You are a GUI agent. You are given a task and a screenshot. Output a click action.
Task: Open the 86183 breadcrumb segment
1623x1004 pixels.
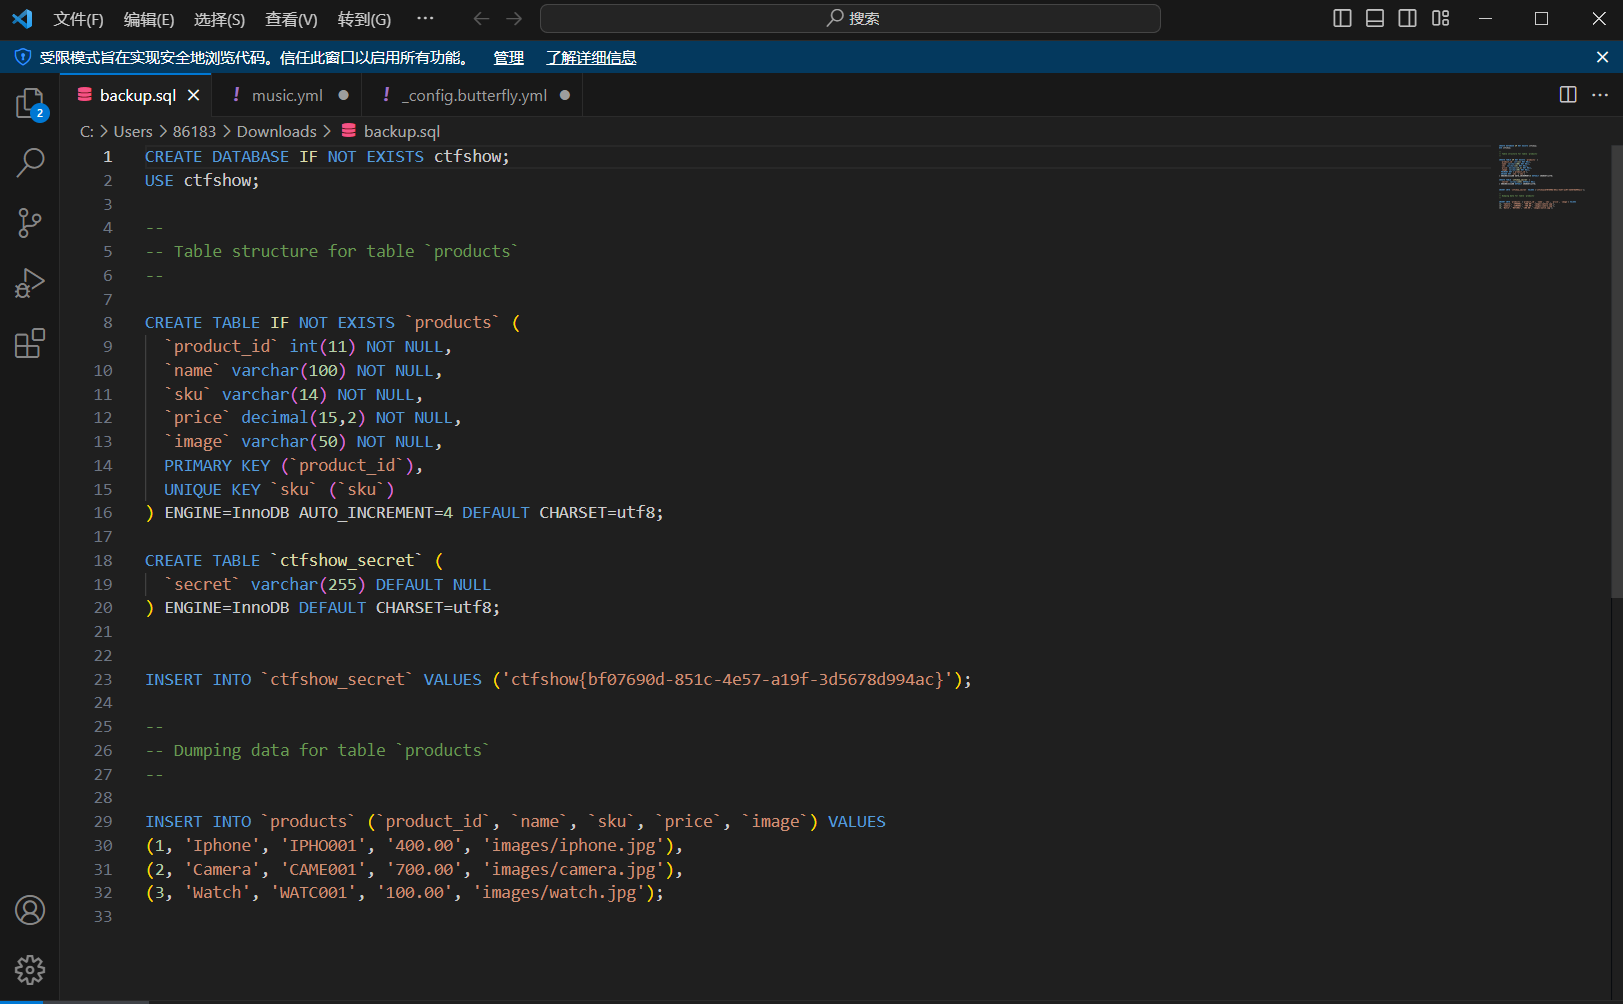(194, 131)
